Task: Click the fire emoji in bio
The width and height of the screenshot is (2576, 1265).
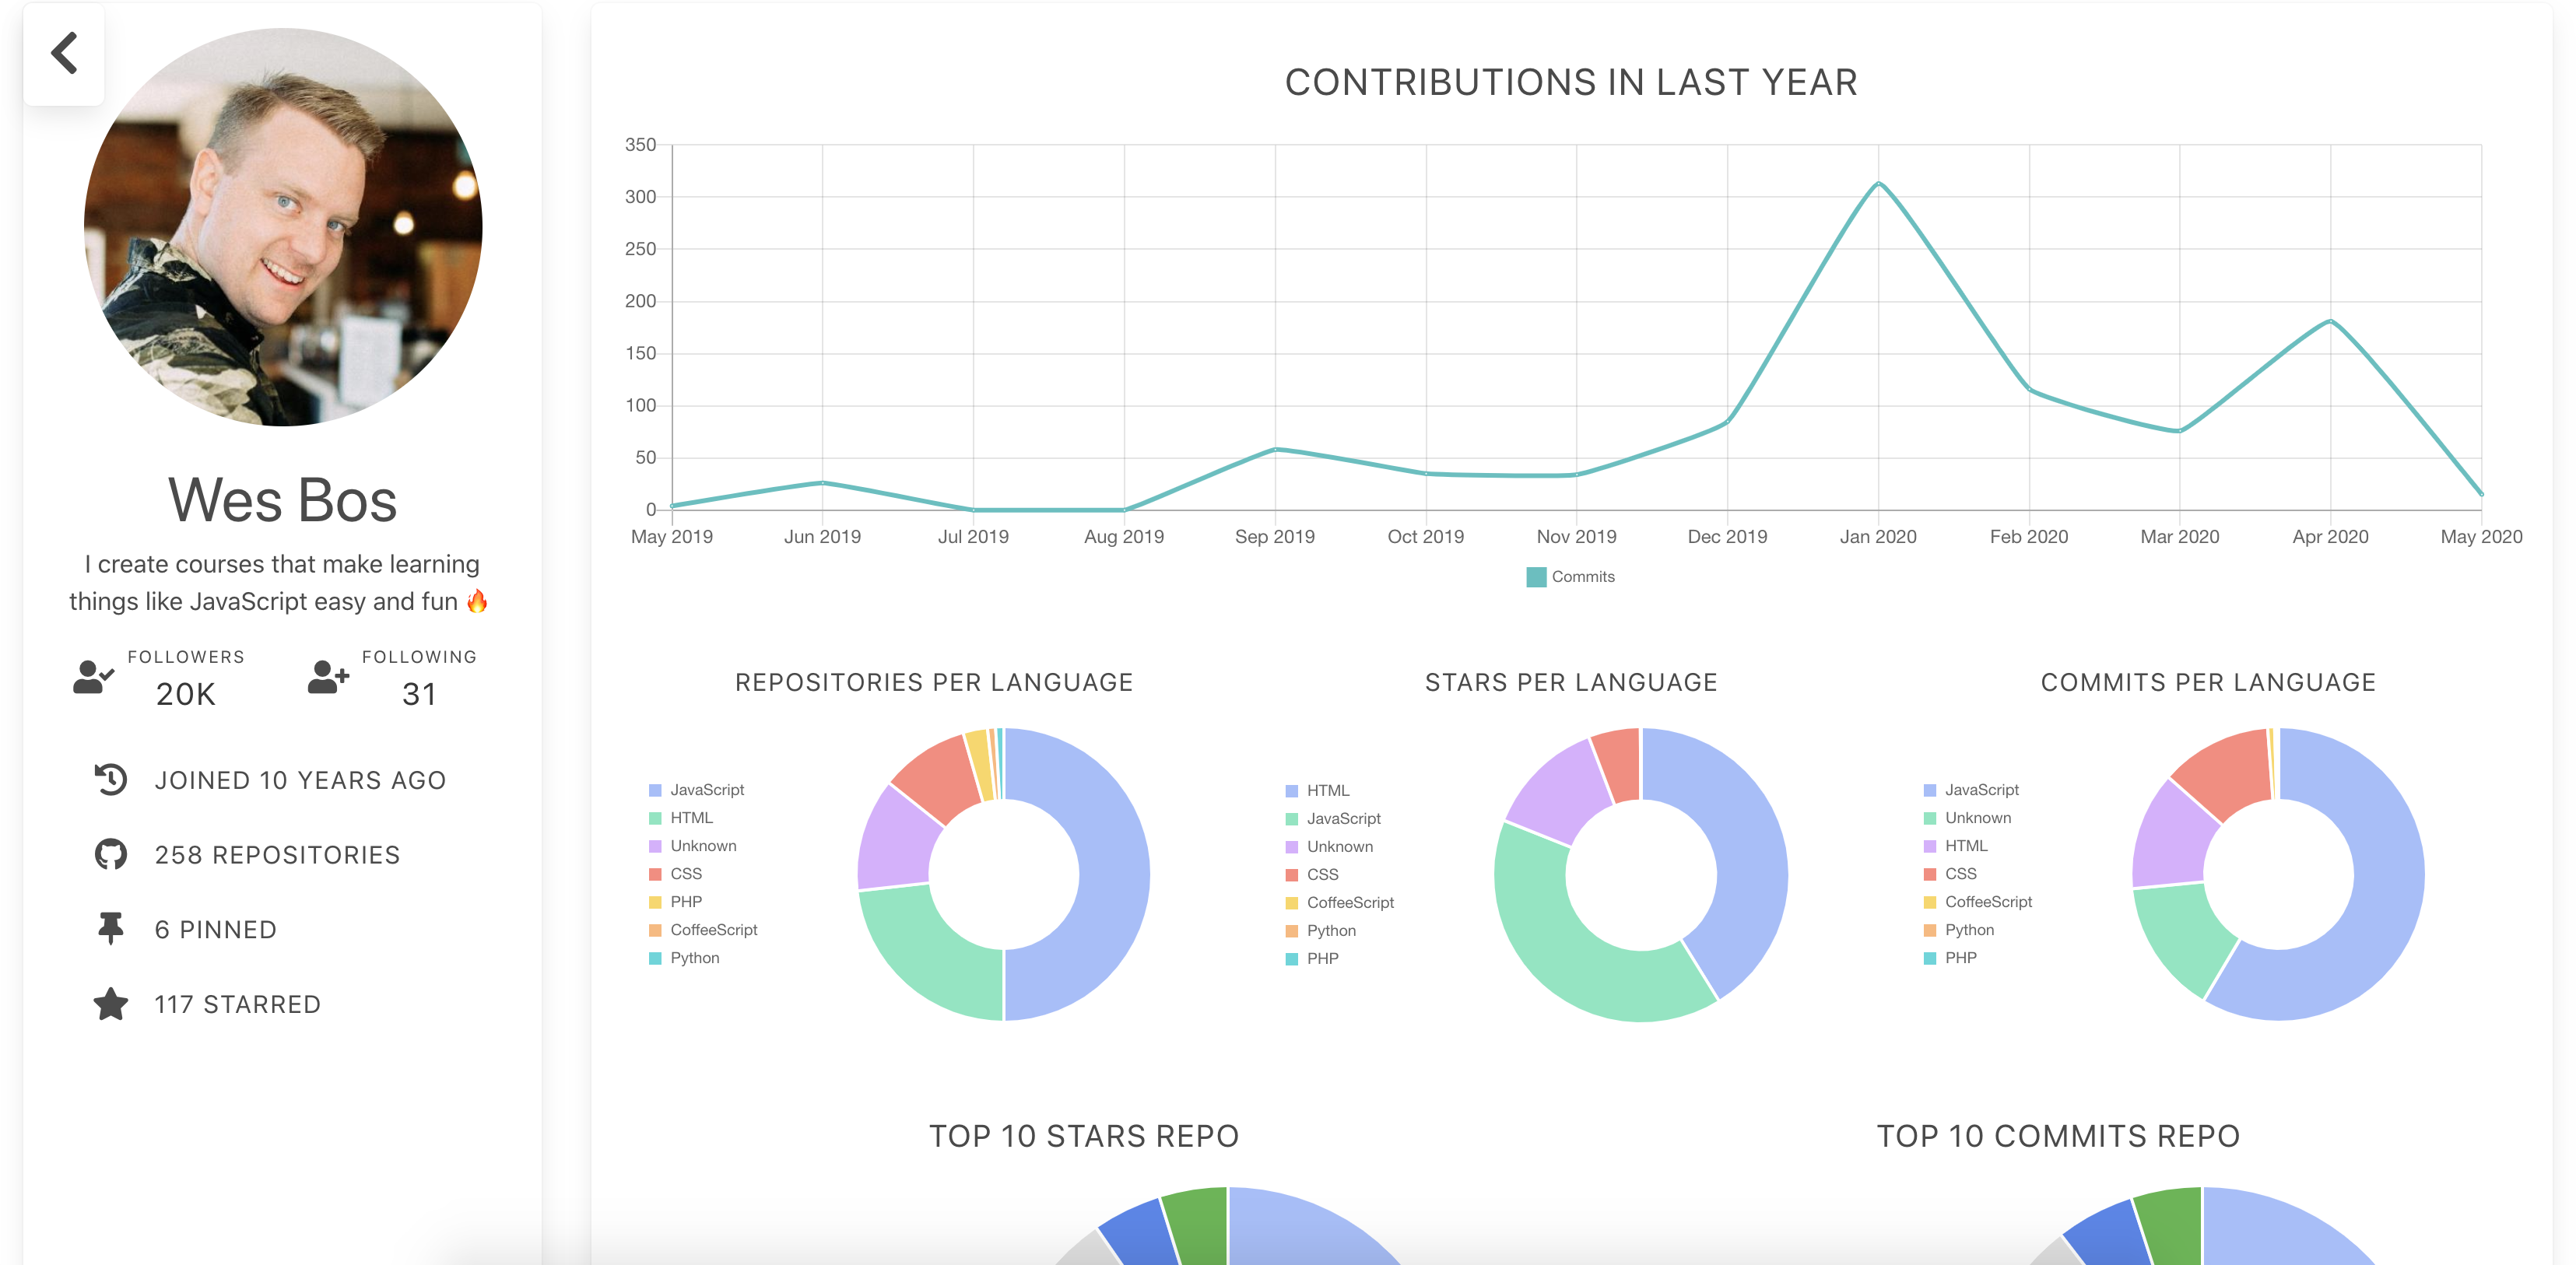Action: [x=478, y=601]
